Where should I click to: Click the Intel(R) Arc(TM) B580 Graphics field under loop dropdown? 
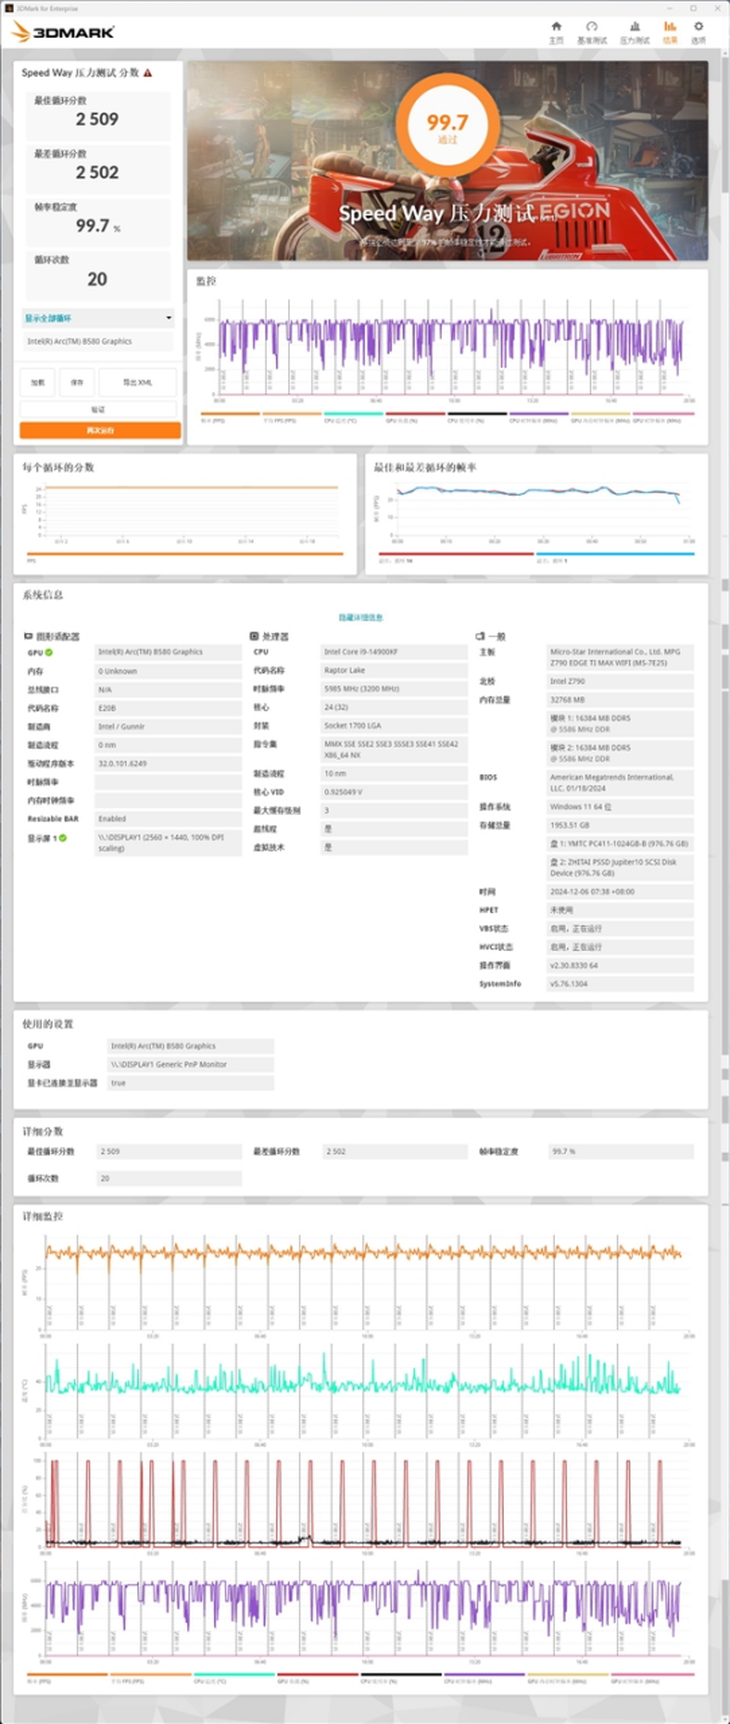click(98, 341)
